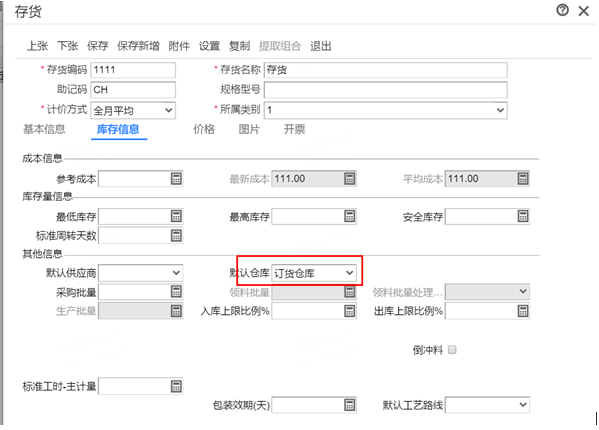599x430 pixels.
Task: Click calculator icon beside 最低库存
Action: click(176, 216)
